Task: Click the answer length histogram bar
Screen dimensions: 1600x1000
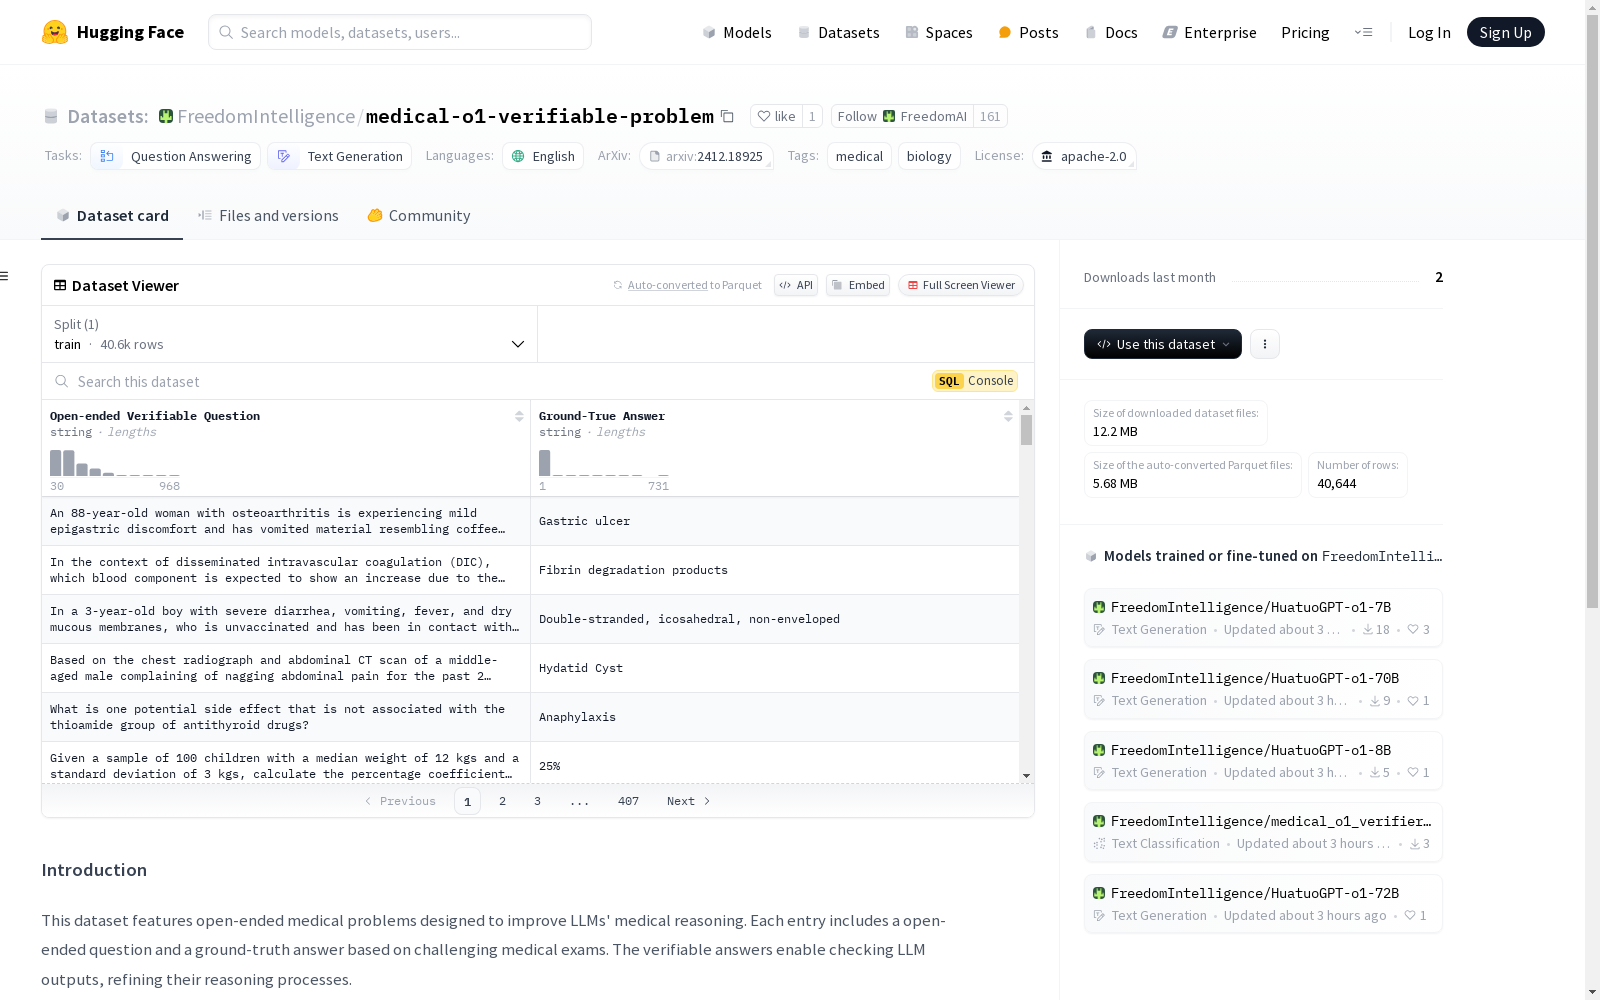Action: coord(544,463)
